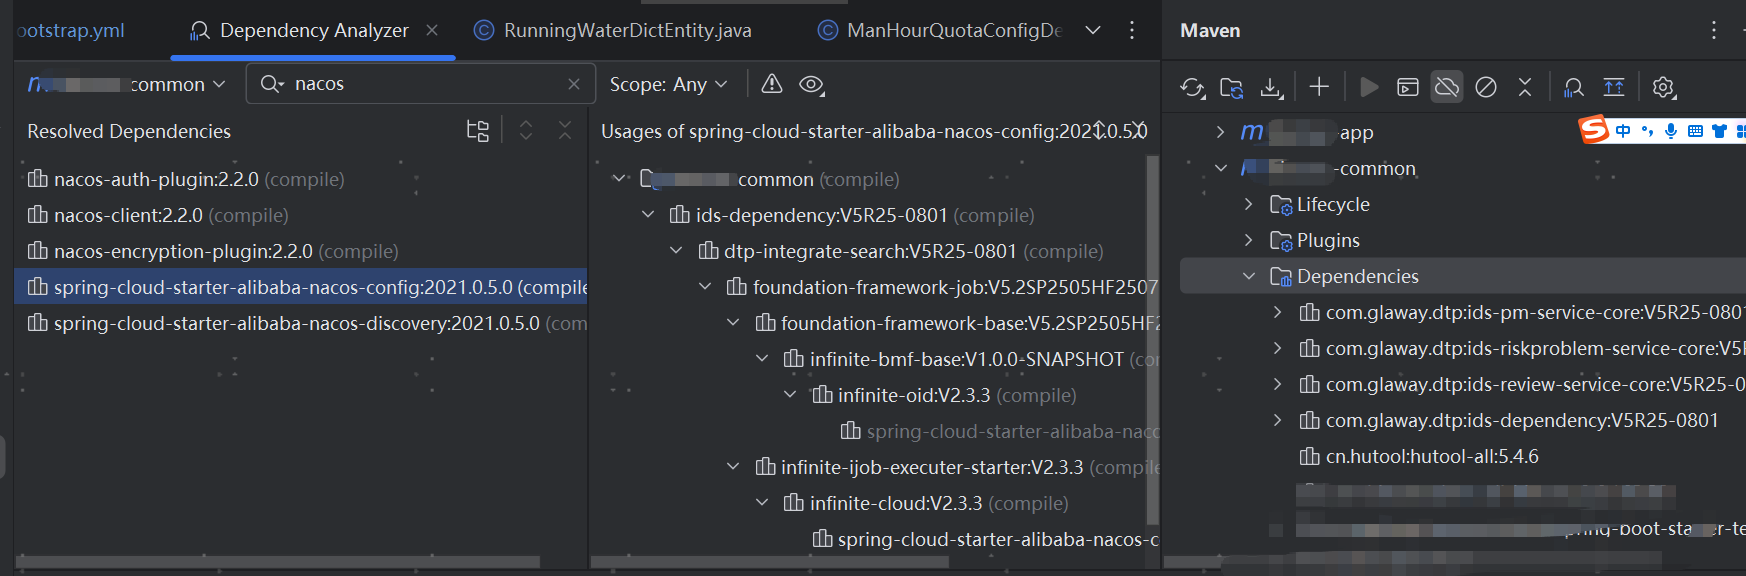Click the up-arrows icon in Maven toolbar

(x=1613, y=87)
